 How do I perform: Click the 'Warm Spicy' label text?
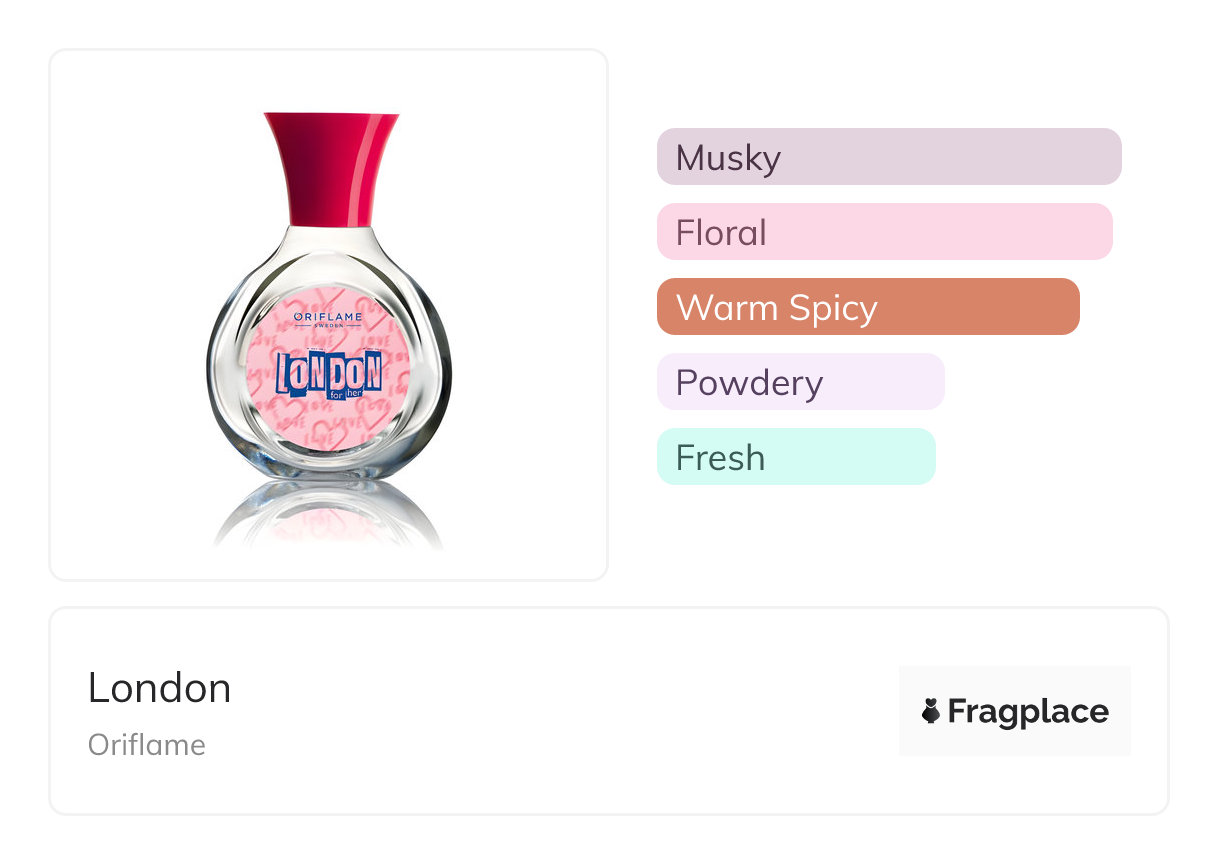click(776, 308)
